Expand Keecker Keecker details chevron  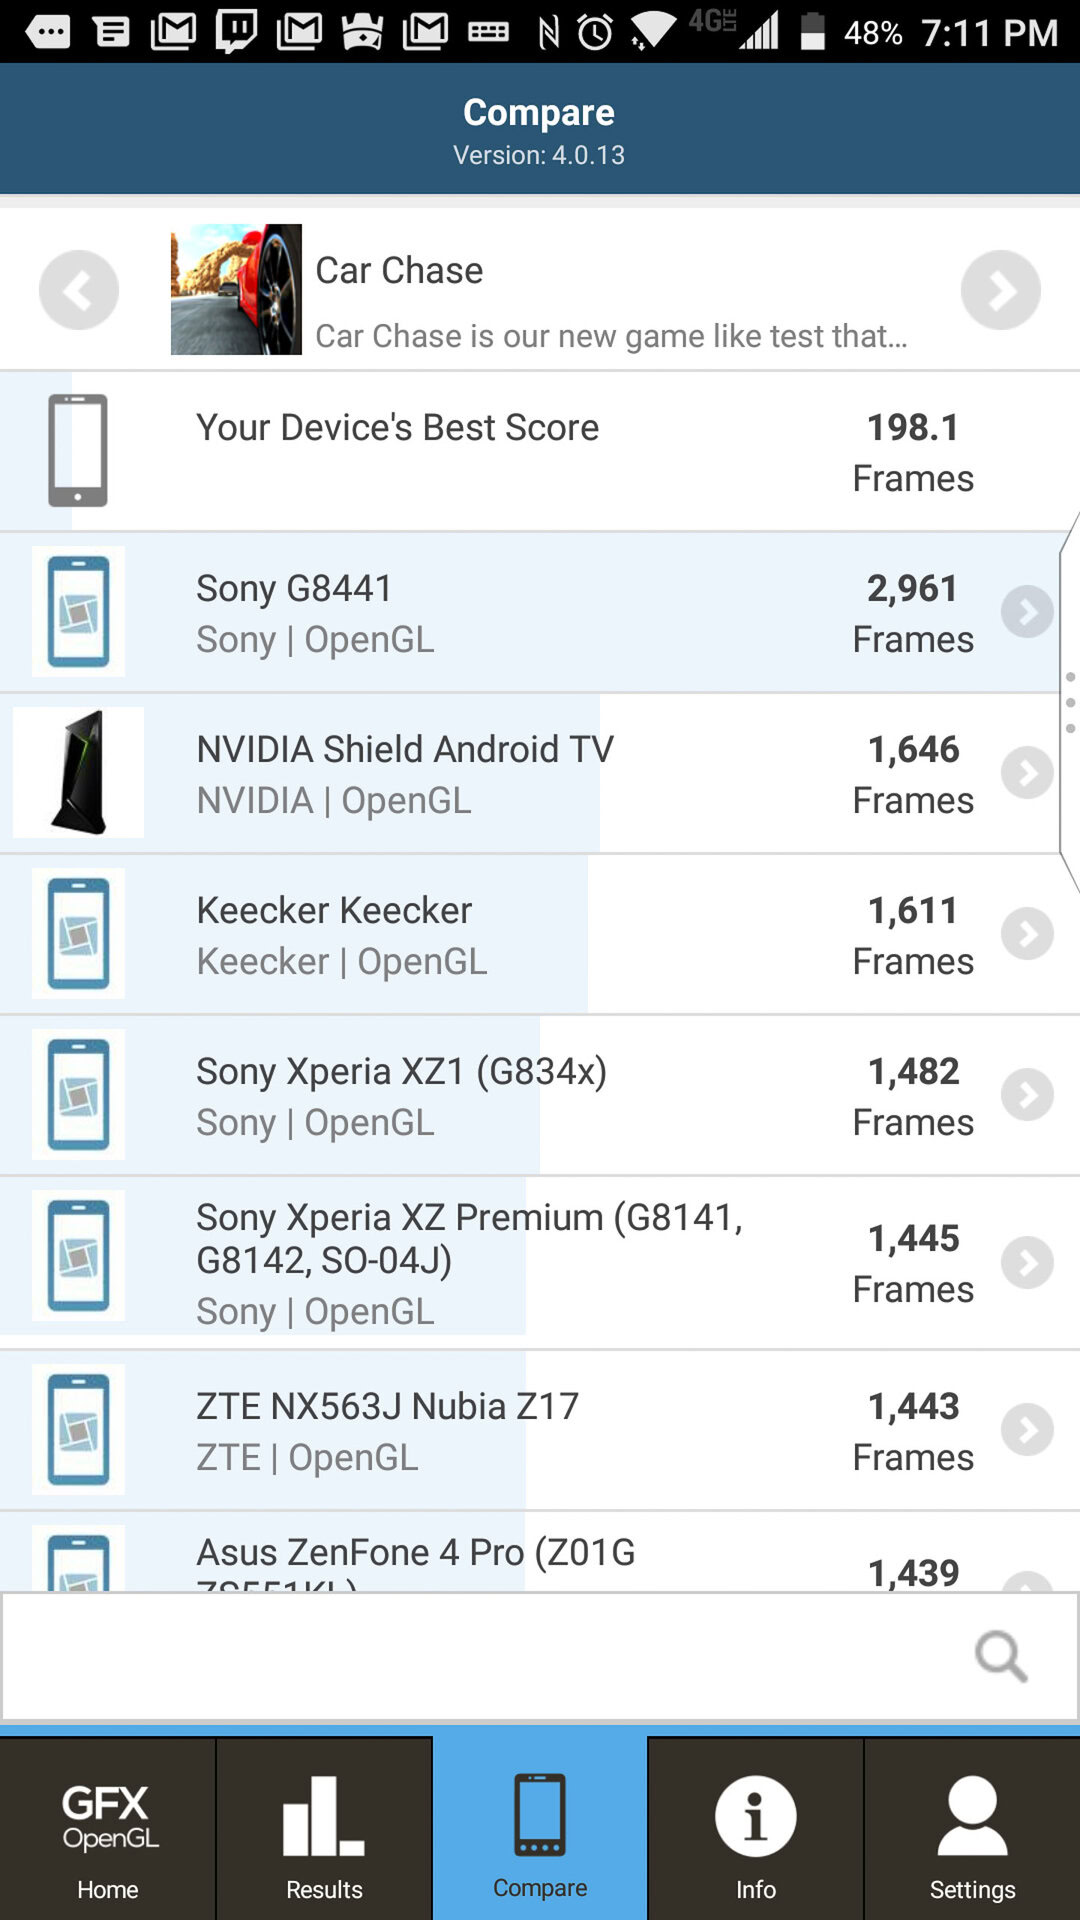click(x=1027, y=934)
